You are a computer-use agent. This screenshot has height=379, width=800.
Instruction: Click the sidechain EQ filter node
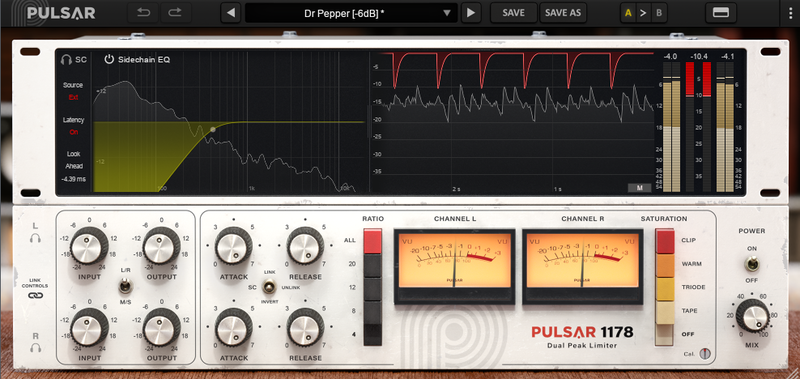(x=213, y=130)
